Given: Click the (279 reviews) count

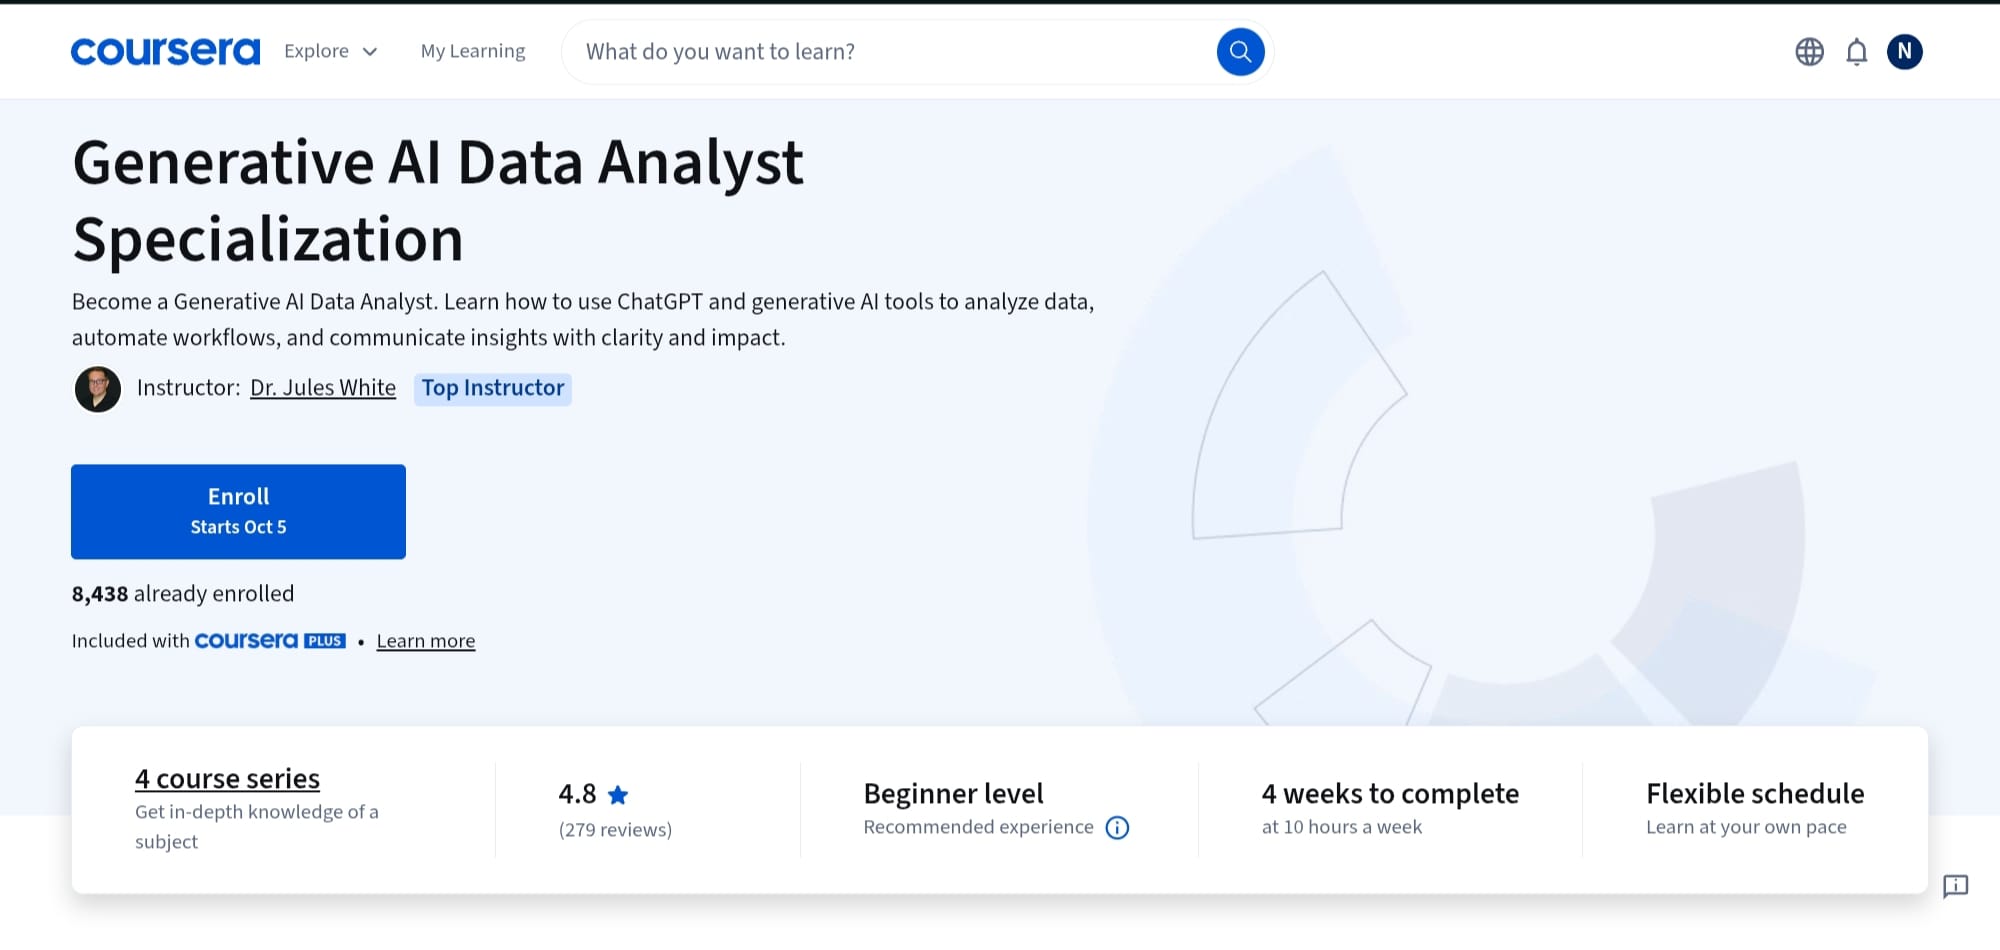Looking at the screenshot, I should click(x=616, y=829).
